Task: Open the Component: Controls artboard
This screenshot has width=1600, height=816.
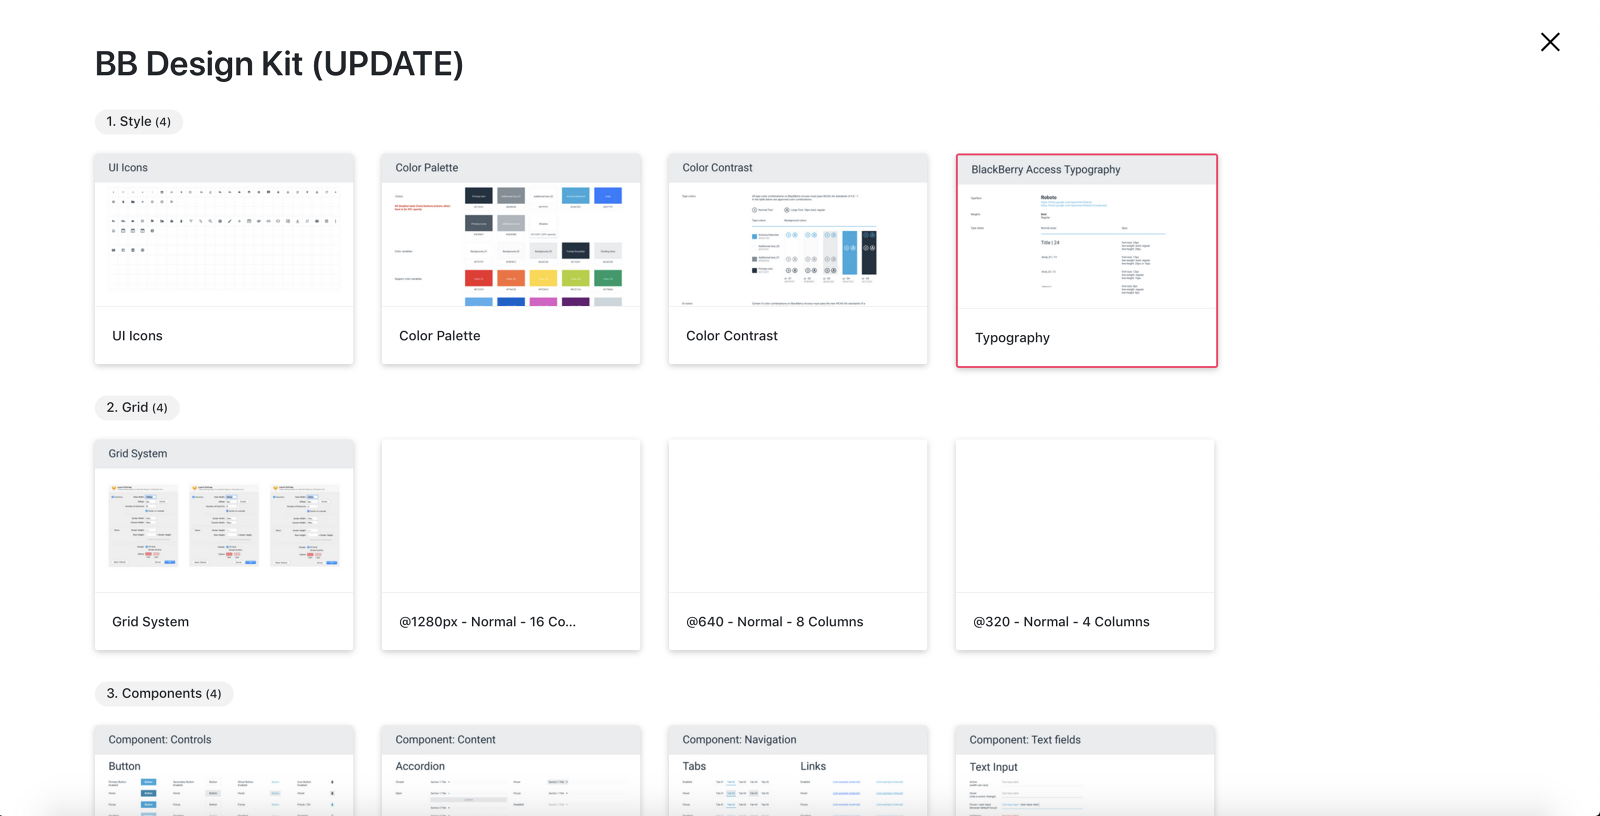Action: [x=224, y=771]
